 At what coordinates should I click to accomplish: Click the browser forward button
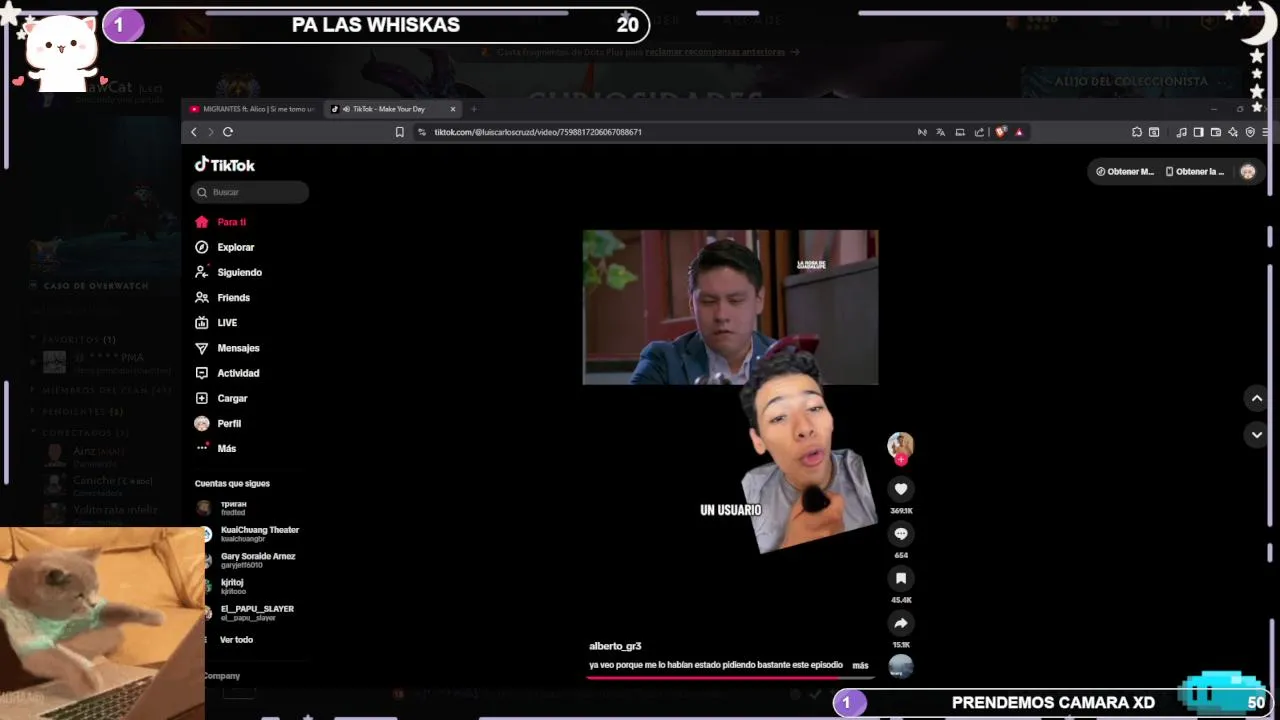[210, 132]
